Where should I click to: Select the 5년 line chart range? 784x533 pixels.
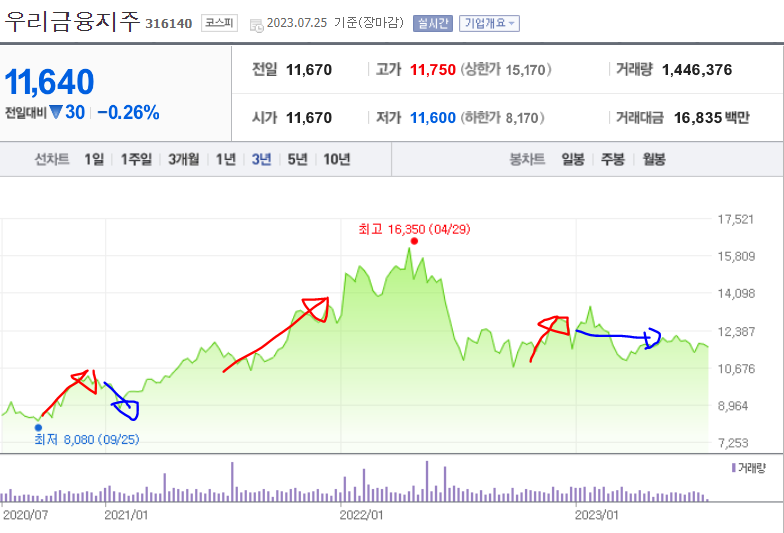point(298,160)
